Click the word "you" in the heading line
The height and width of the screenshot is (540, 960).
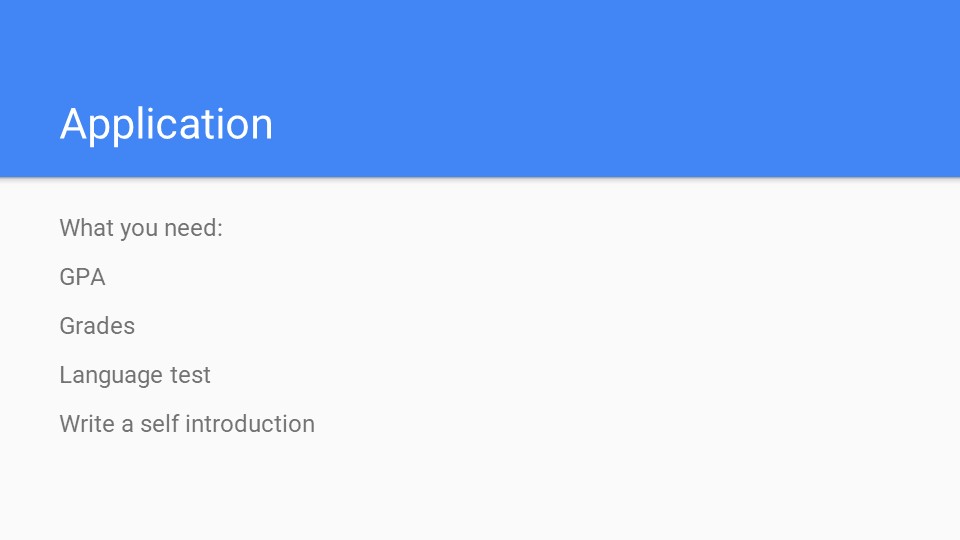139,230
